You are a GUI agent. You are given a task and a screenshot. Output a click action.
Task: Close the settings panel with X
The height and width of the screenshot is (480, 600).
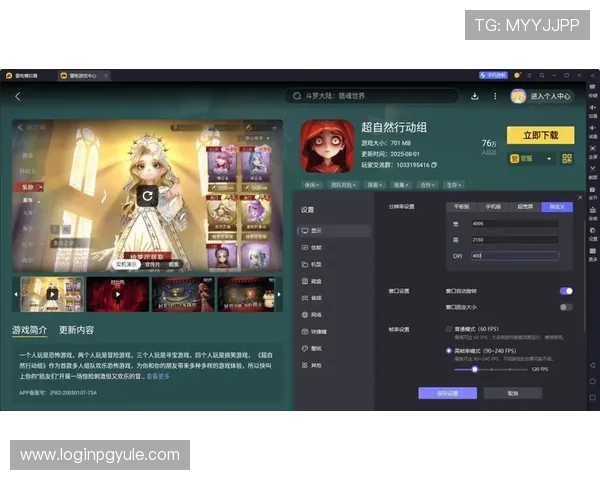click(580, 198)
